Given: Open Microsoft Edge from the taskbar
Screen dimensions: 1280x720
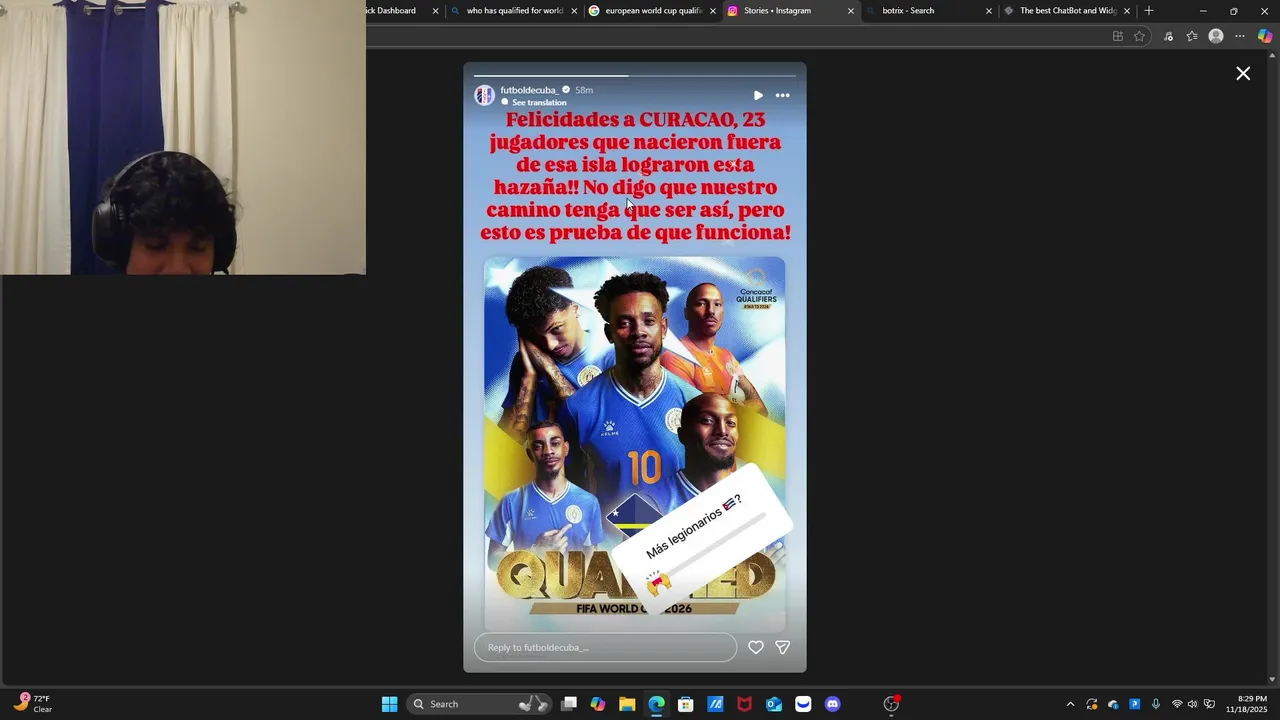Looking at the screenshot, I should click(x=656, y=704).
